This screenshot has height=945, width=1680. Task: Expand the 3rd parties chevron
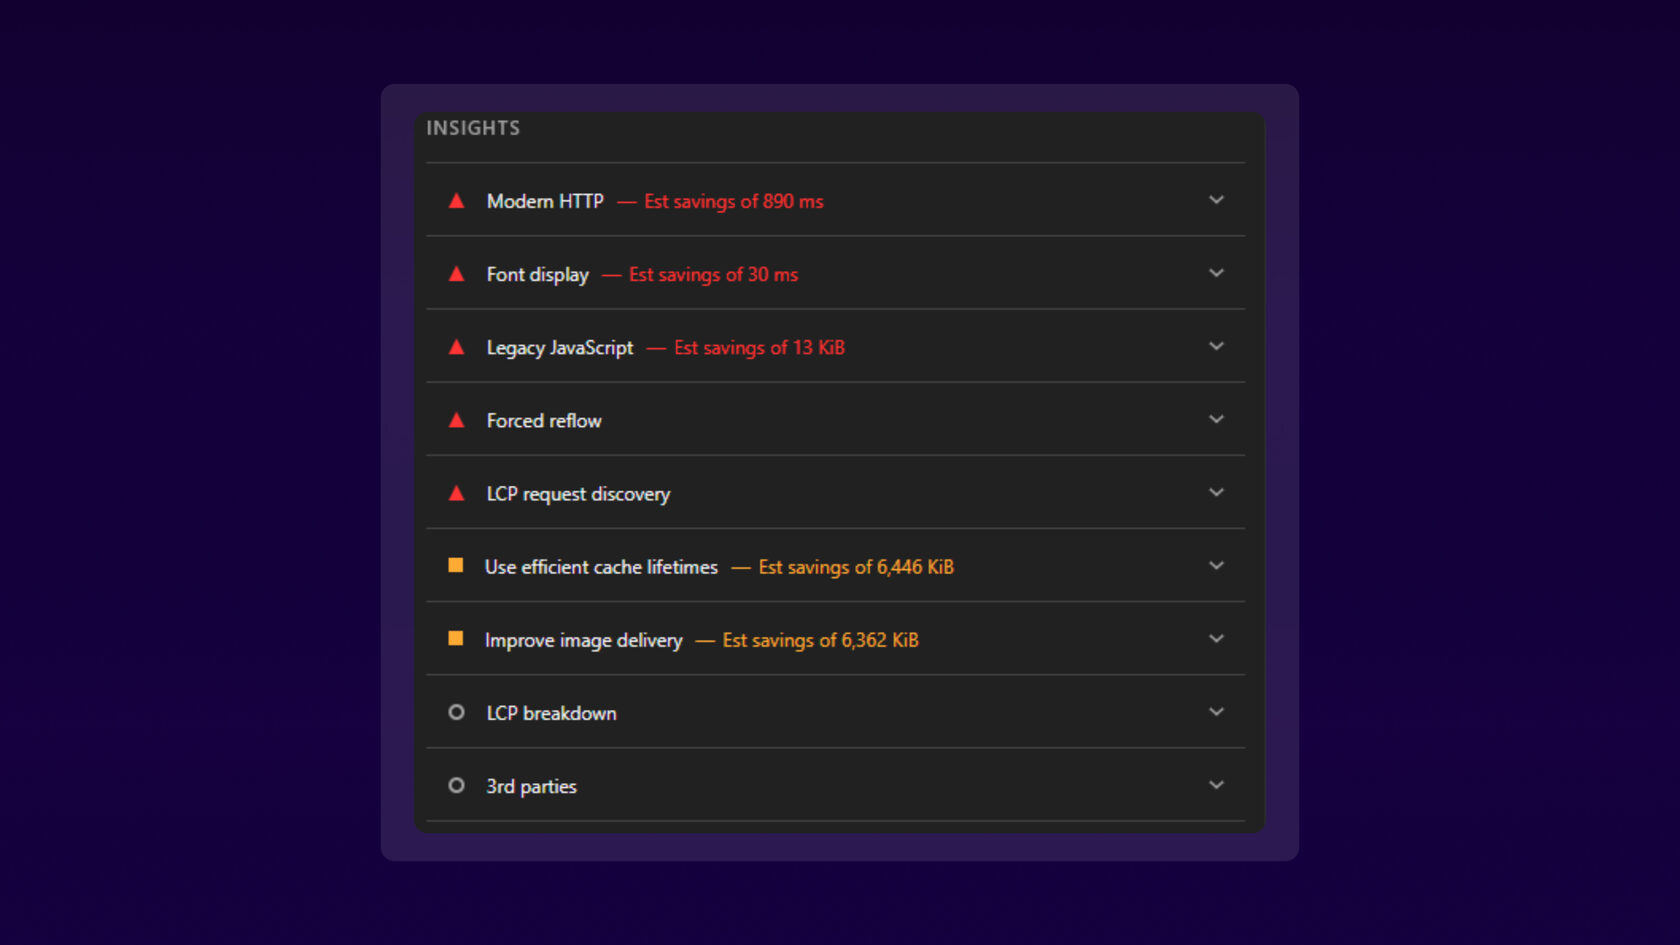[x=1216, y=785]
